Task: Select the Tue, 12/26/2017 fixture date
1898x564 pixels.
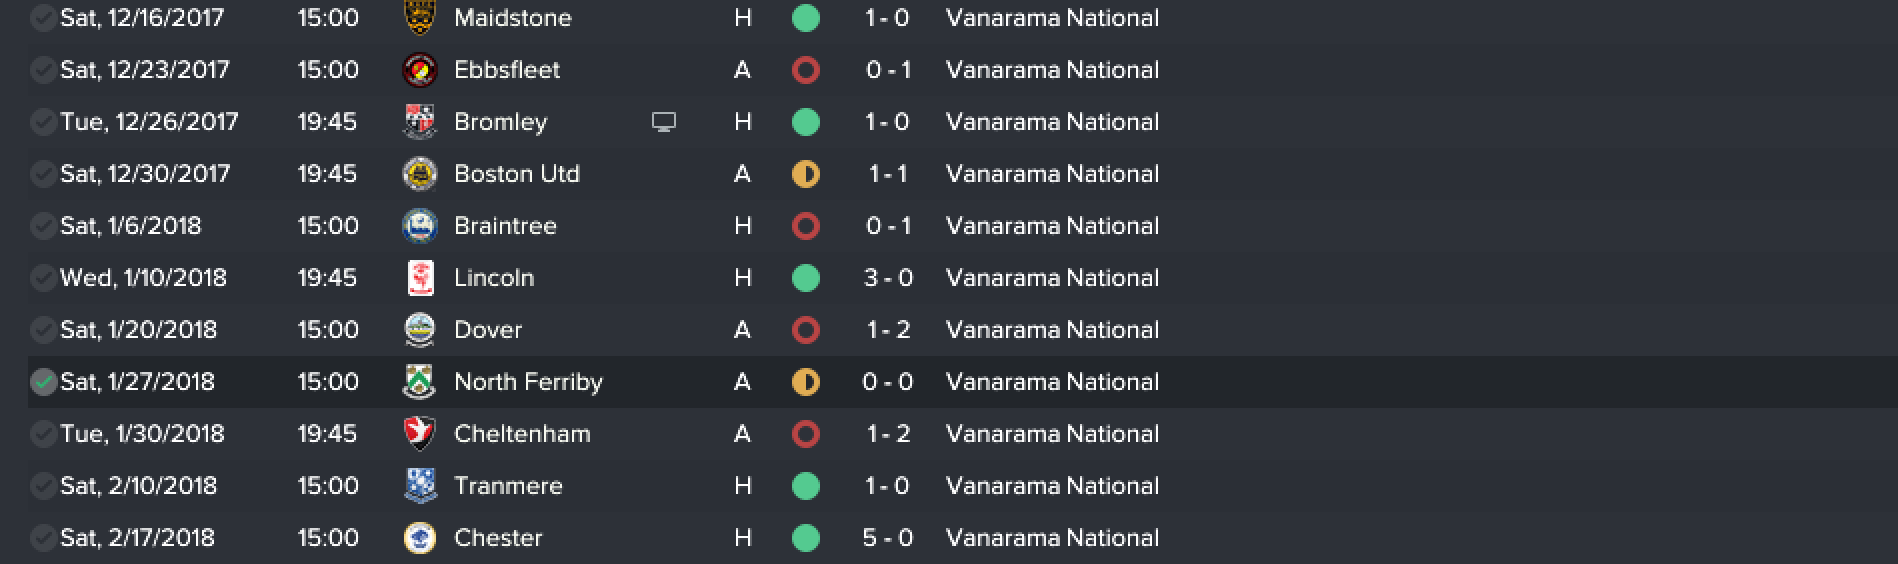Action: click(149, 122)
